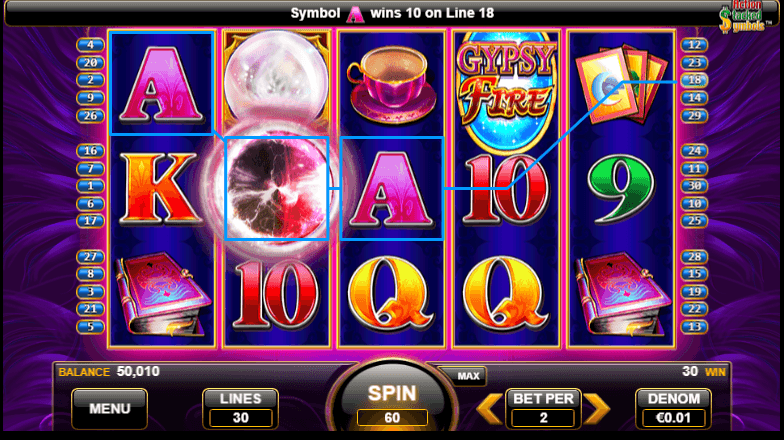Click the Gypsy Fire logo symbol
Screen dimensions: 784x440
tap(506, 91)
